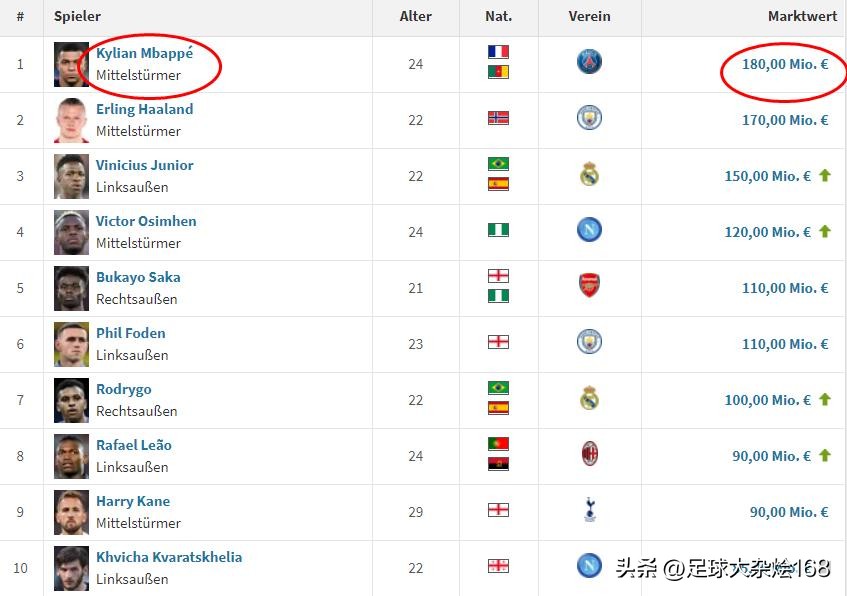Open Kylian Mbappé player profile link
The width and height of the screenshot is (847, 596).
[x=144, y=53]
